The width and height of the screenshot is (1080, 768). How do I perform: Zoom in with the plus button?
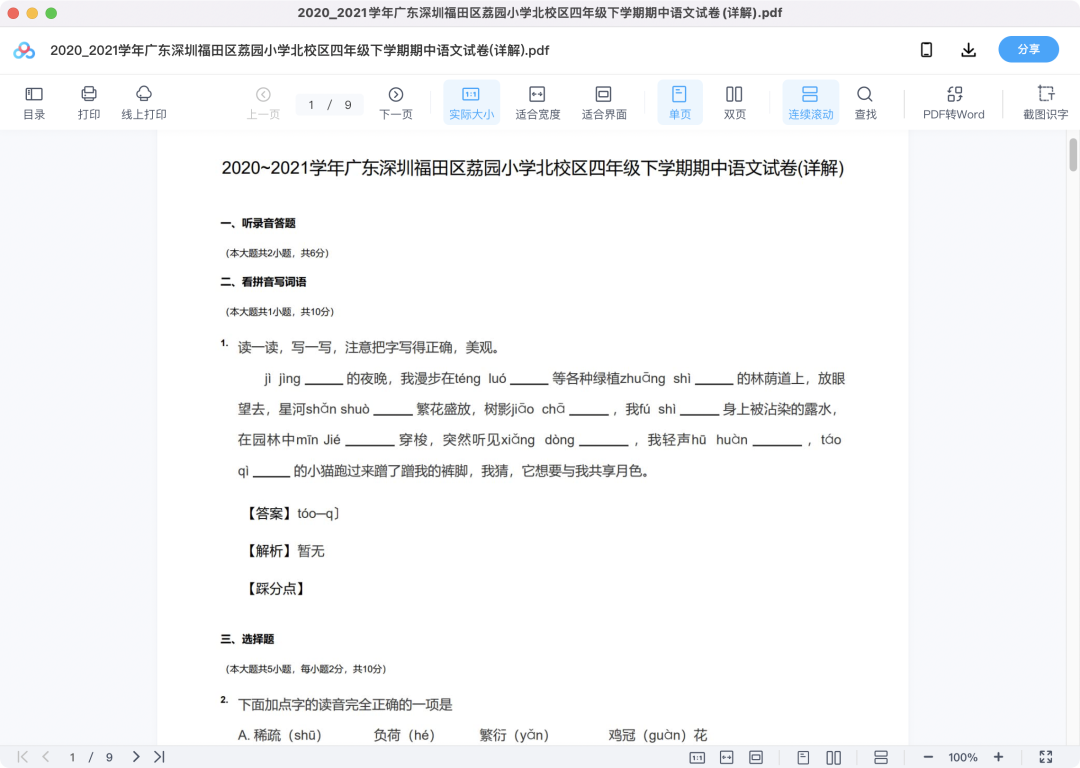pos(998,758)
